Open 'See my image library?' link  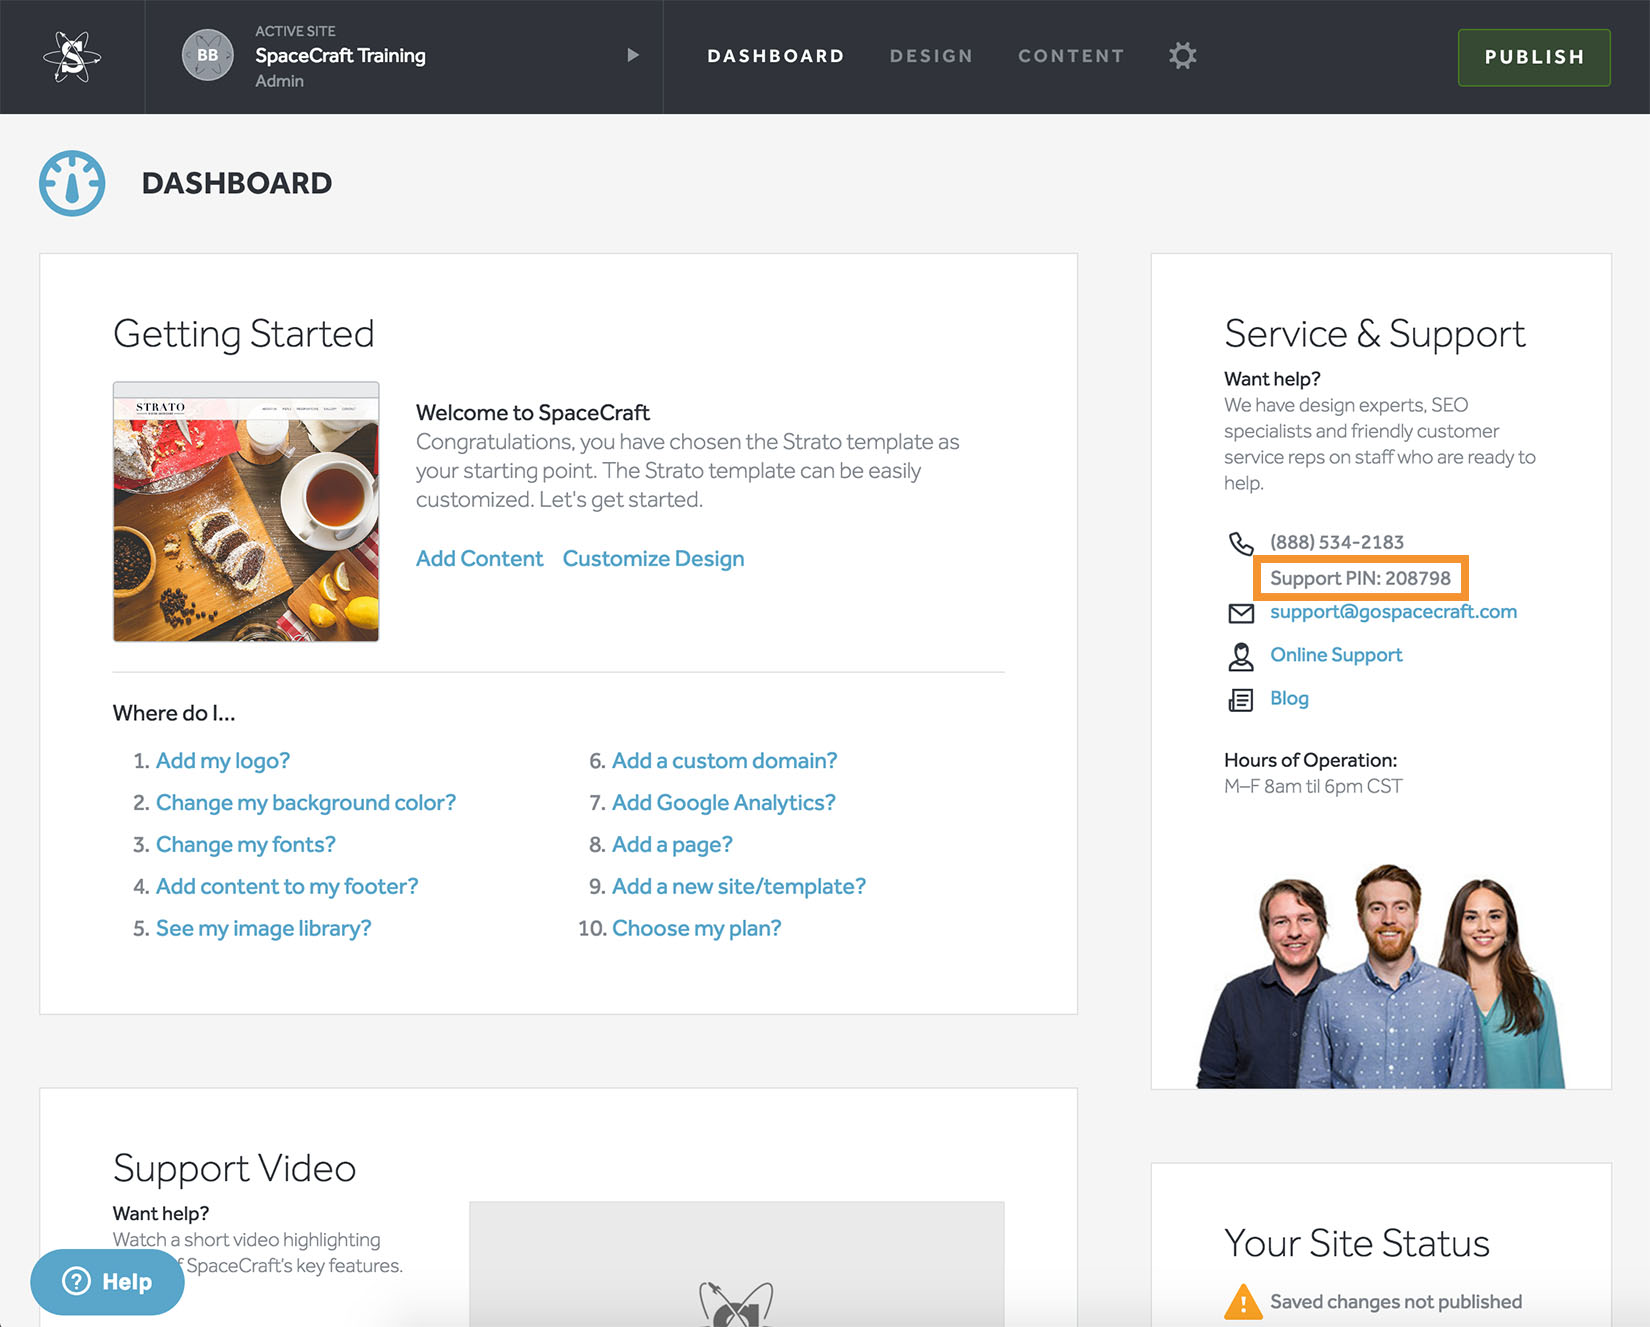point(264,929)
